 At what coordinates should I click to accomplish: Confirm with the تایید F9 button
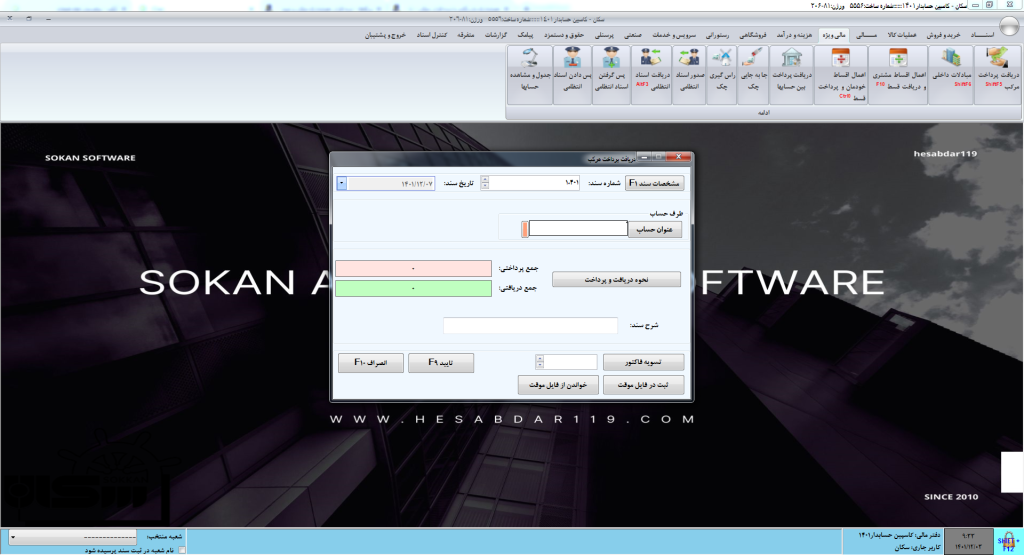[x=441, y=362]
